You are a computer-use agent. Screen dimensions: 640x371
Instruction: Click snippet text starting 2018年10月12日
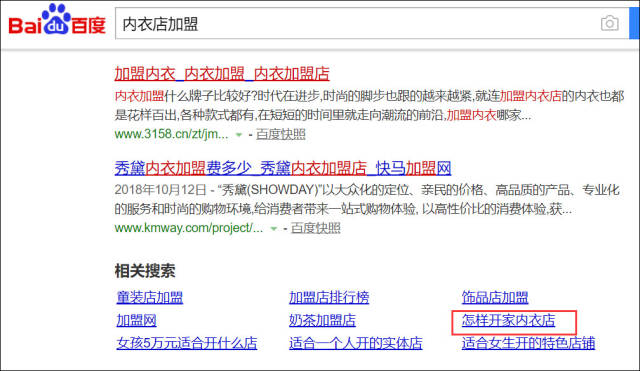(x=367, y=200)
